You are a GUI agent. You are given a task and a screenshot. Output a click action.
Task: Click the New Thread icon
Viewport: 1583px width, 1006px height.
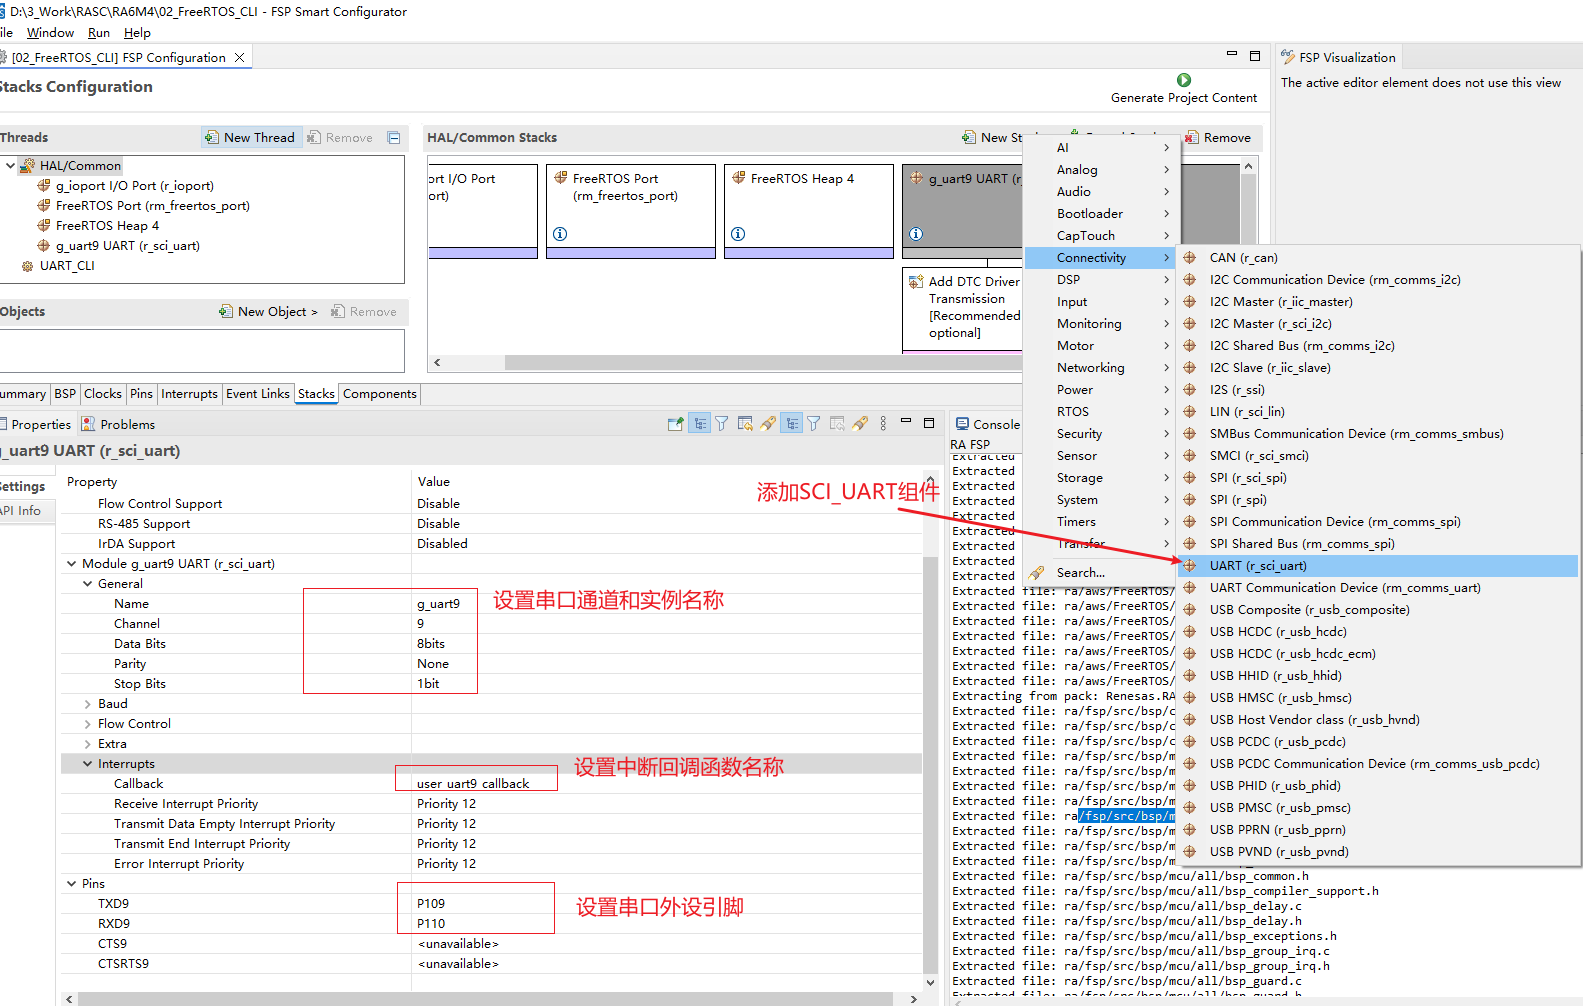click(x=212, y=137)
